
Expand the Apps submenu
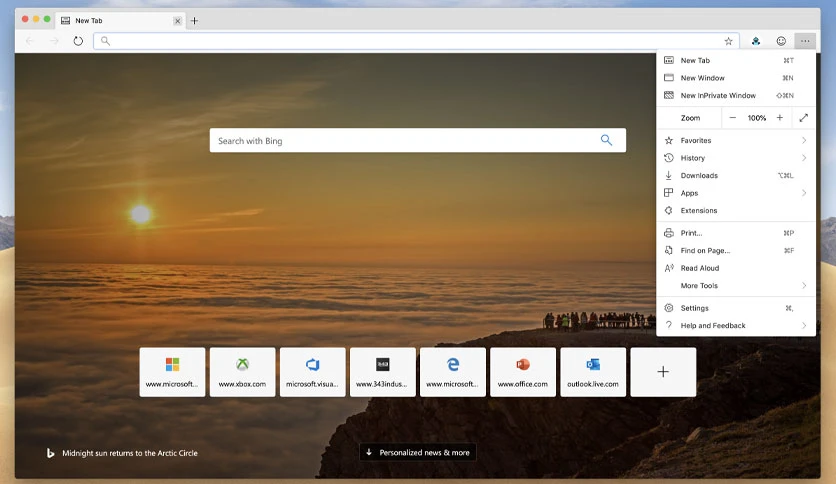[736, 193]
